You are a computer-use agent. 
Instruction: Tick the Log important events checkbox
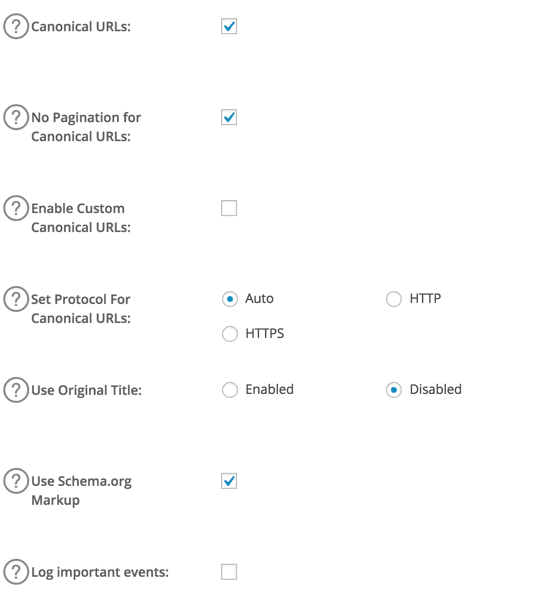pyautogui.click(x=229, y=572)
